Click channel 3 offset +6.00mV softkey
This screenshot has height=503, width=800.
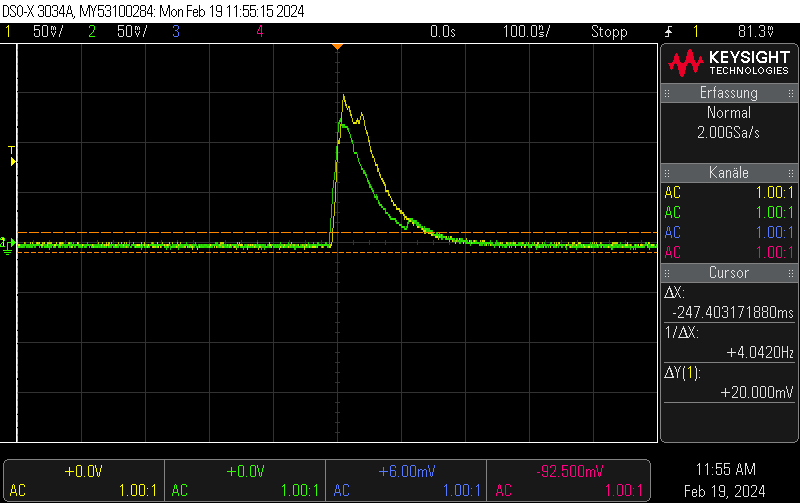pos(406,481)
